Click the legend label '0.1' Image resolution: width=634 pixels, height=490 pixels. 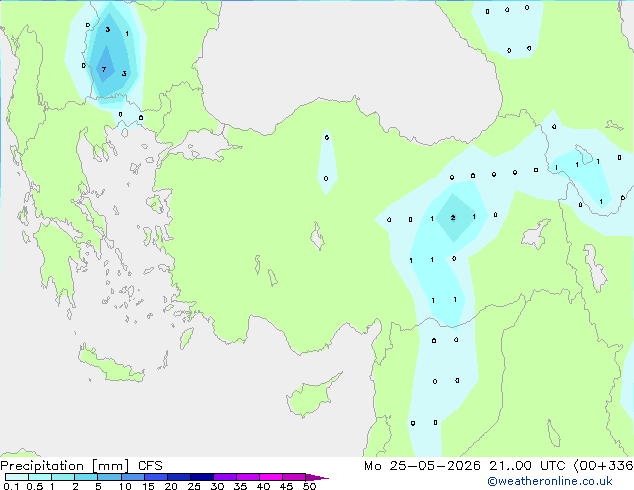pyautogui.click(x=11, y=486)
